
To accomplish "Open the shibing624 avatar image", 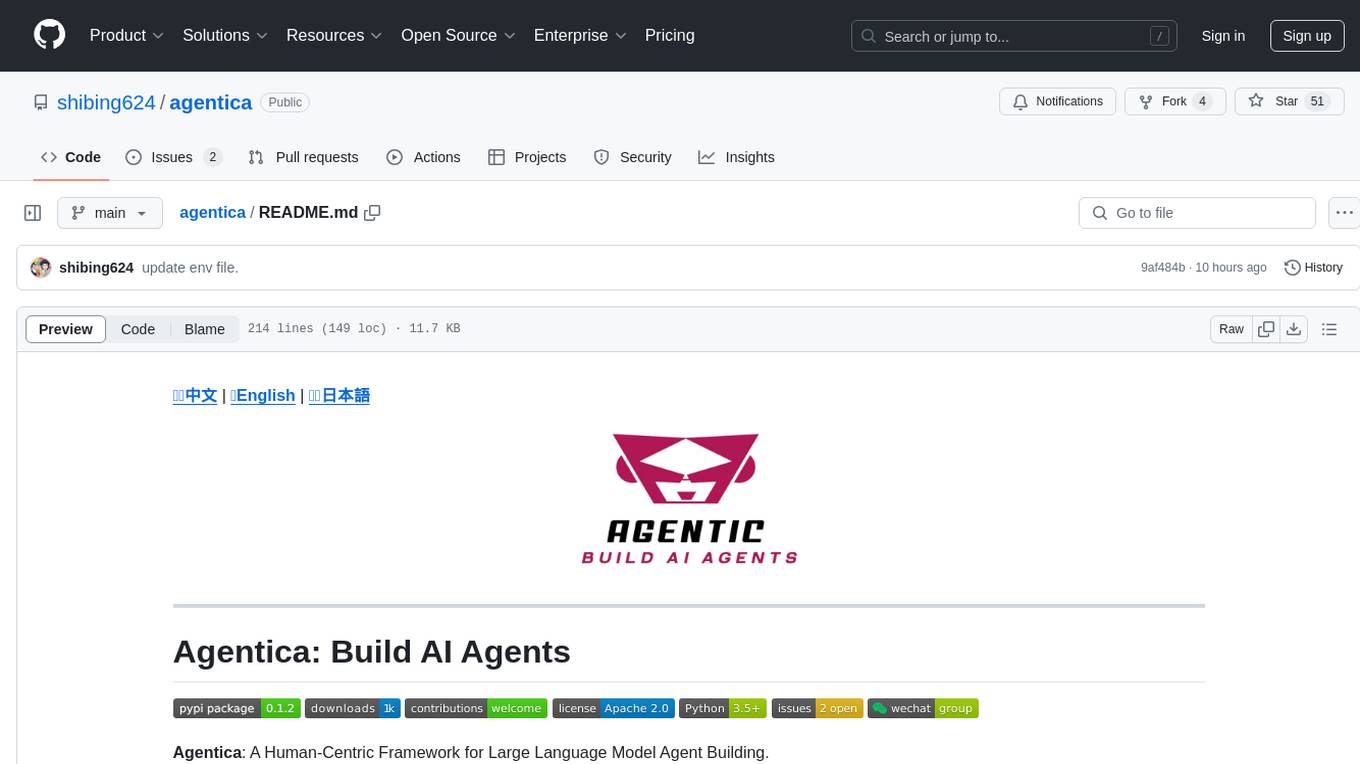I will pos(41,267).
